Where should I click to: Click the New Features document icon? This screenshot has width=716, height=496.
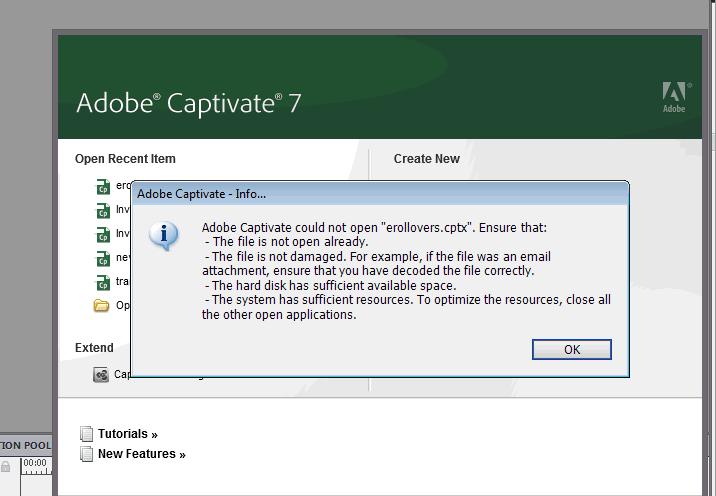(x=86, y=454)
